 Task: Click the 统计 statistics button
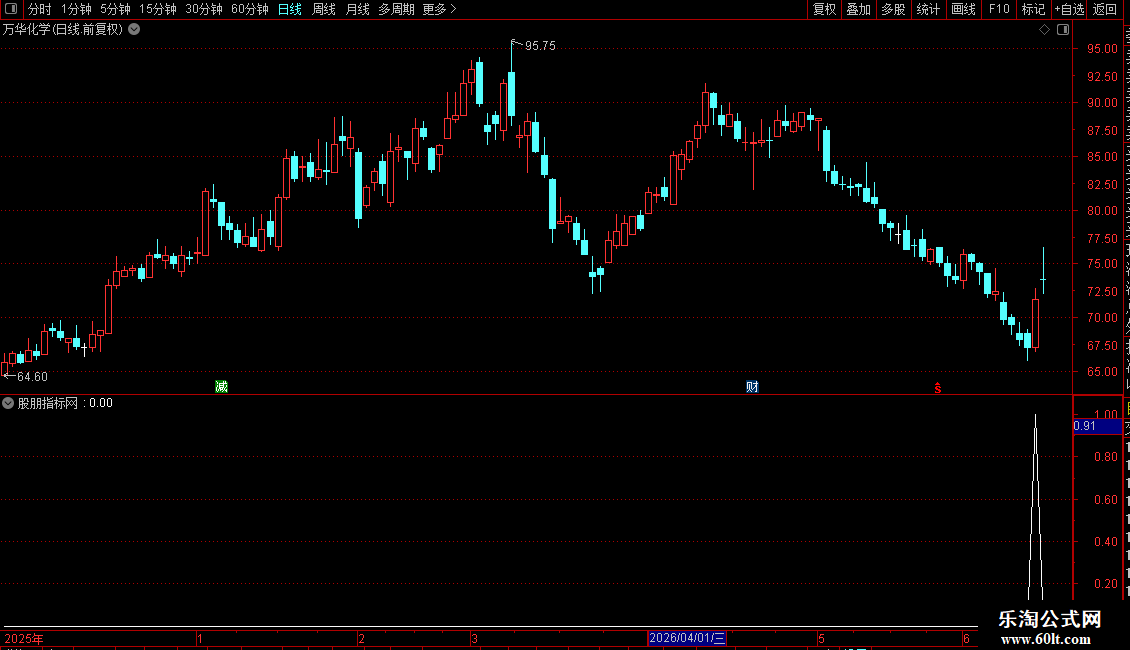pos(927,9)
